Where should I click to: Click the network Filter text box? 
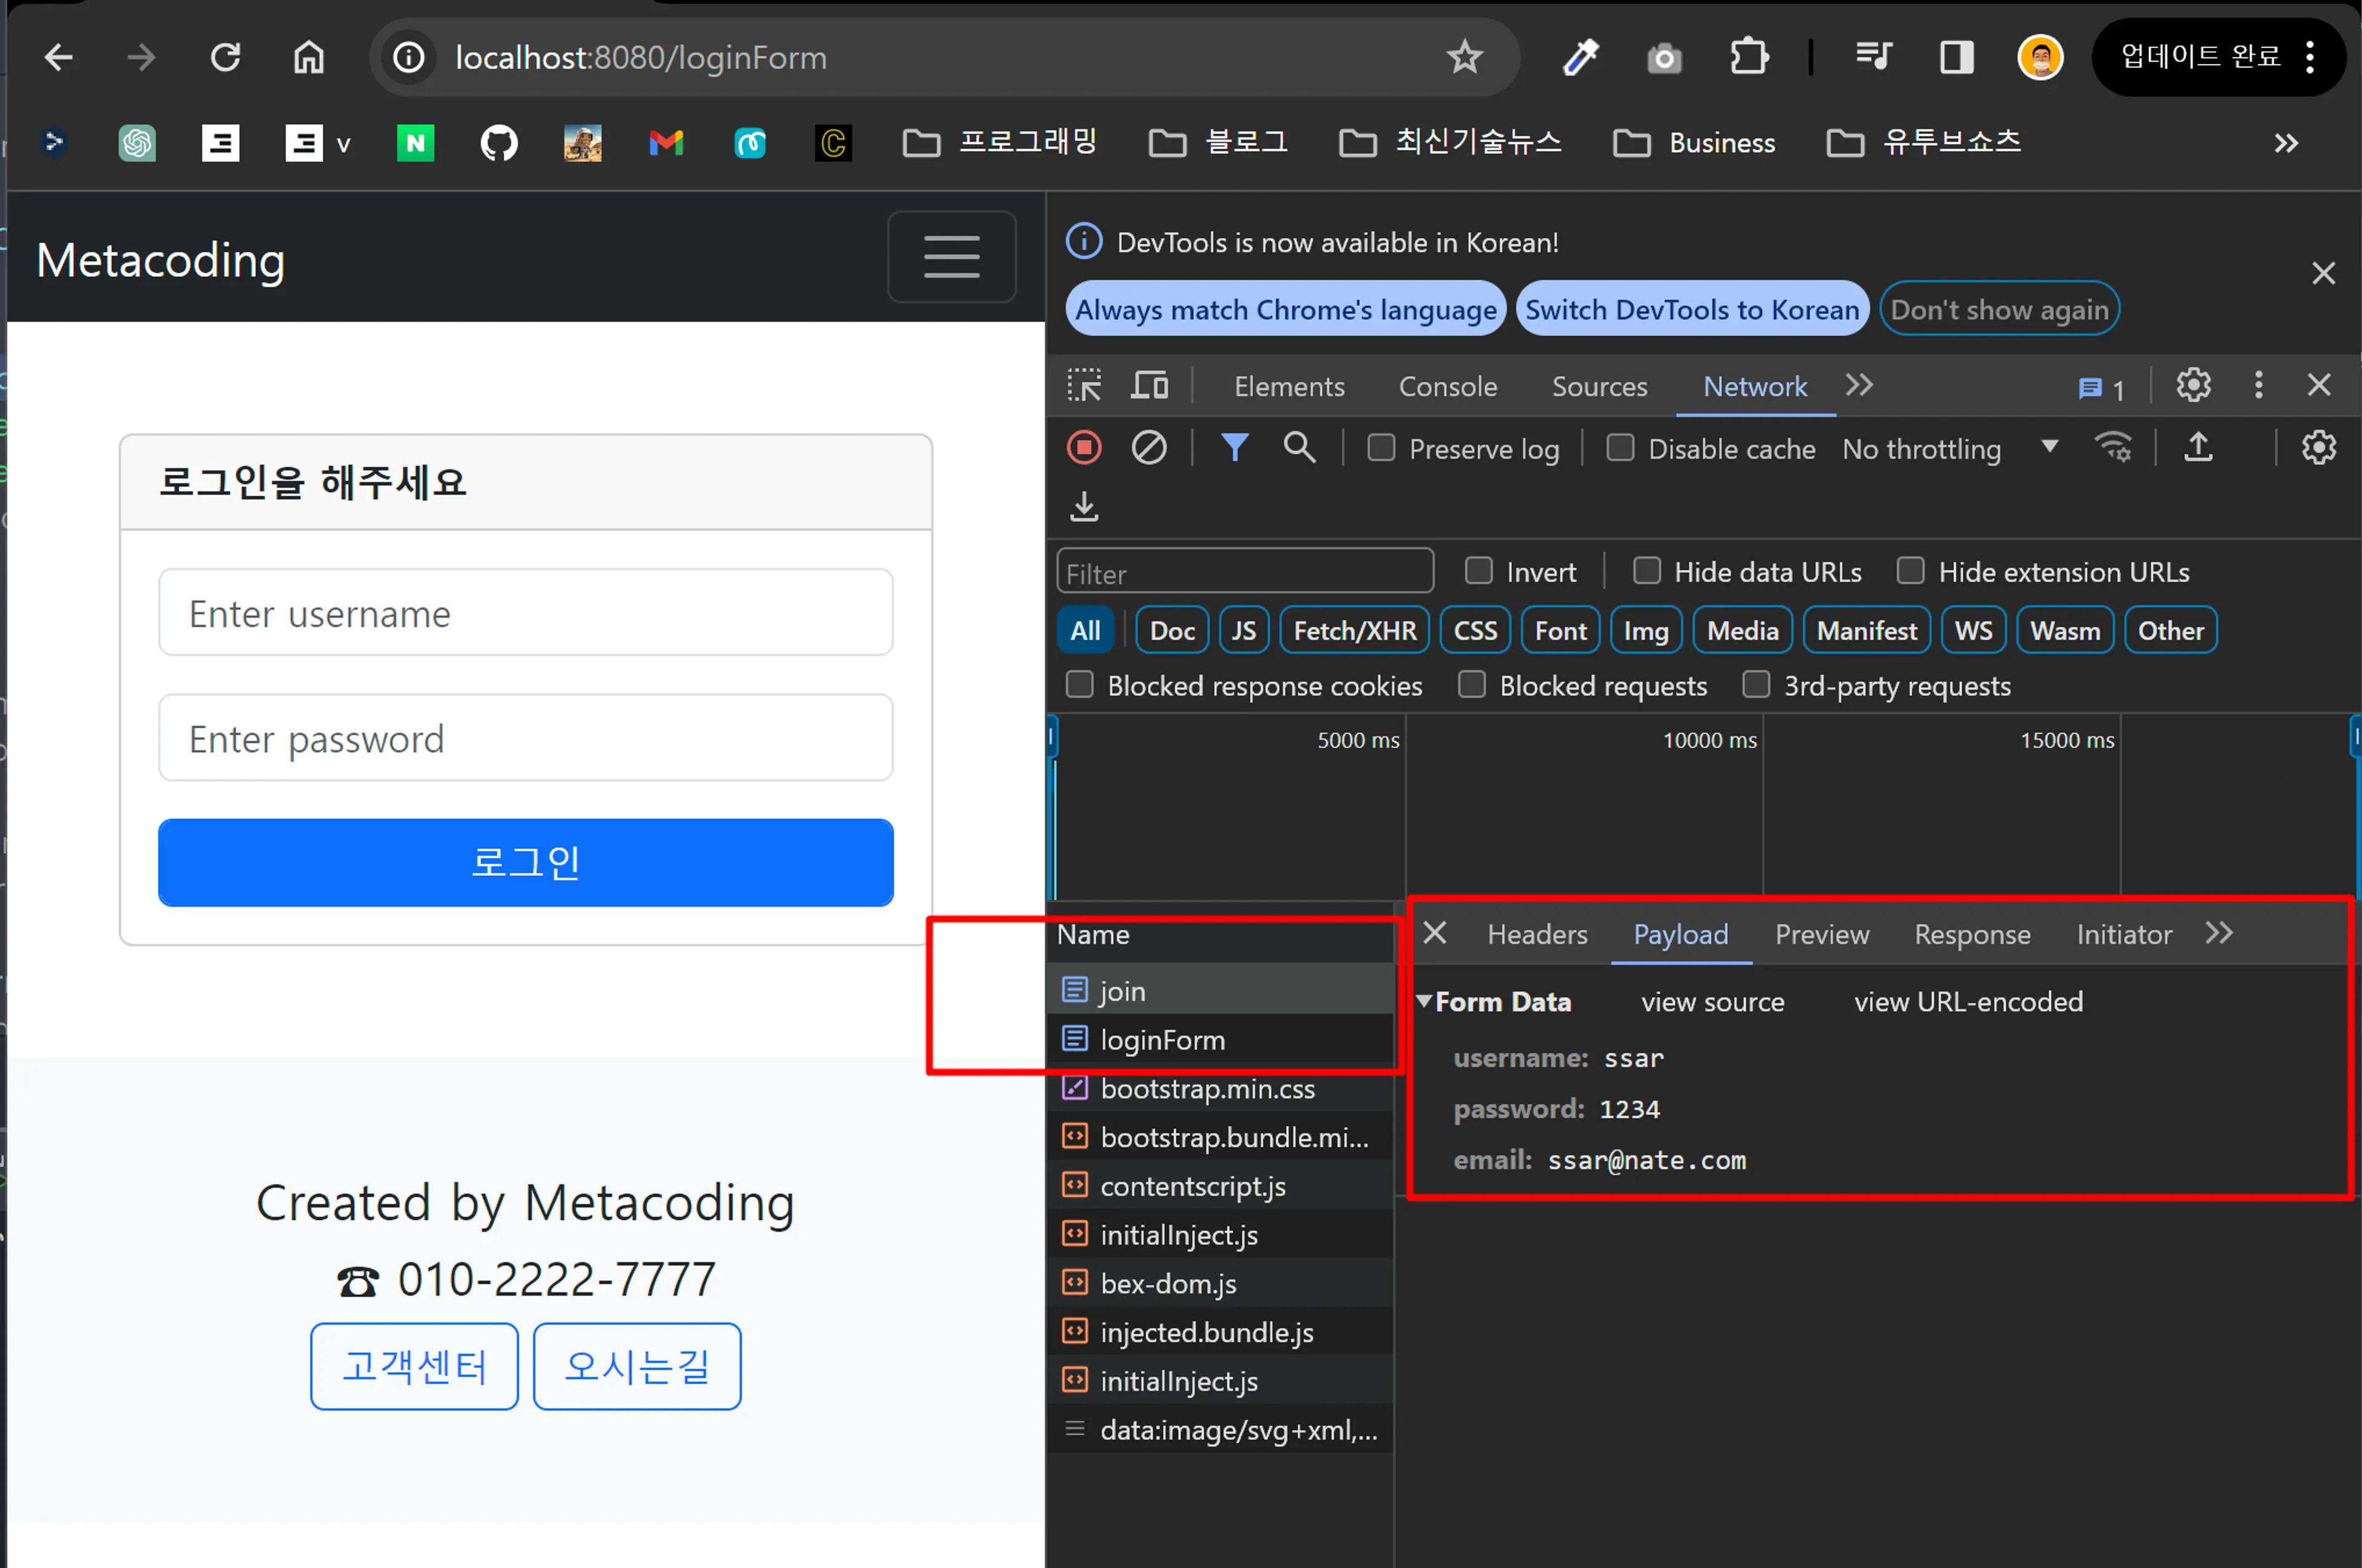(1244, 572)
